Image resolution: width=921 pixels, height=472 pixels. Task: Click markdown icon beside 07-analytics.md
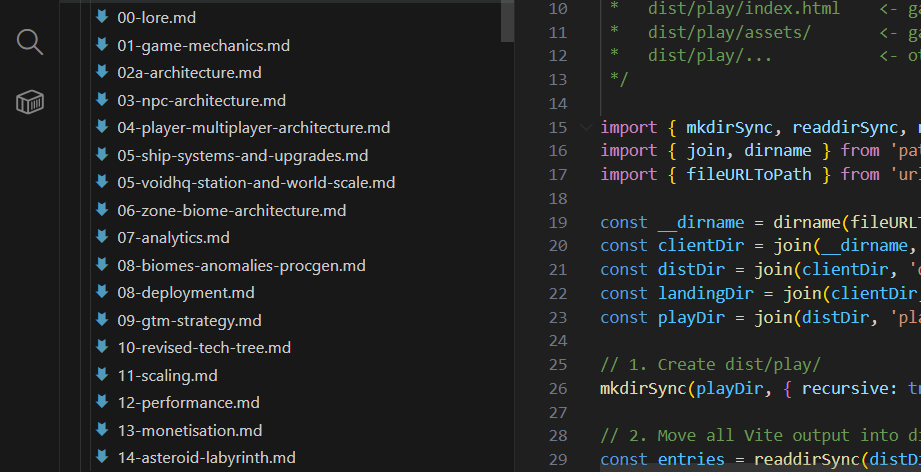101,237
